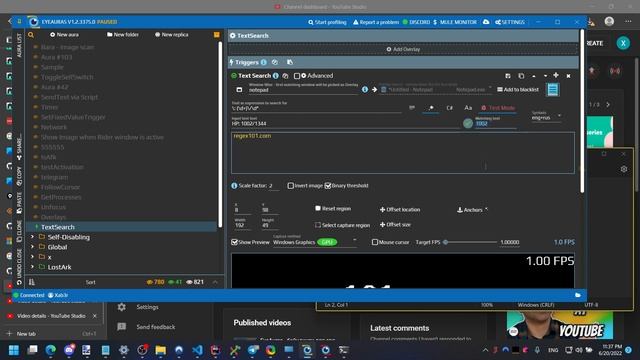Click Reset region button
Viewport: 640px width, 360px height.
(x=333, y=209)
